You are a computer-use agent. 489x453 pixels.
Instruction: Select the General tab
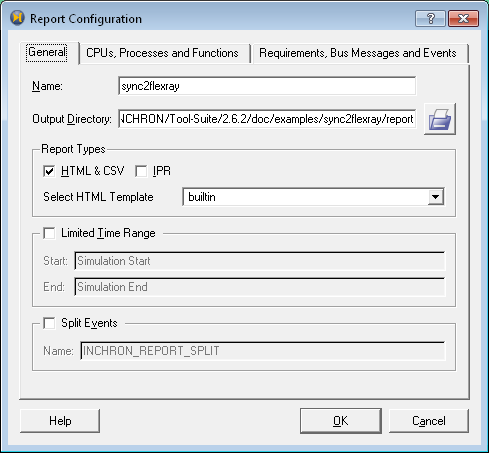[x=47, y=52]
